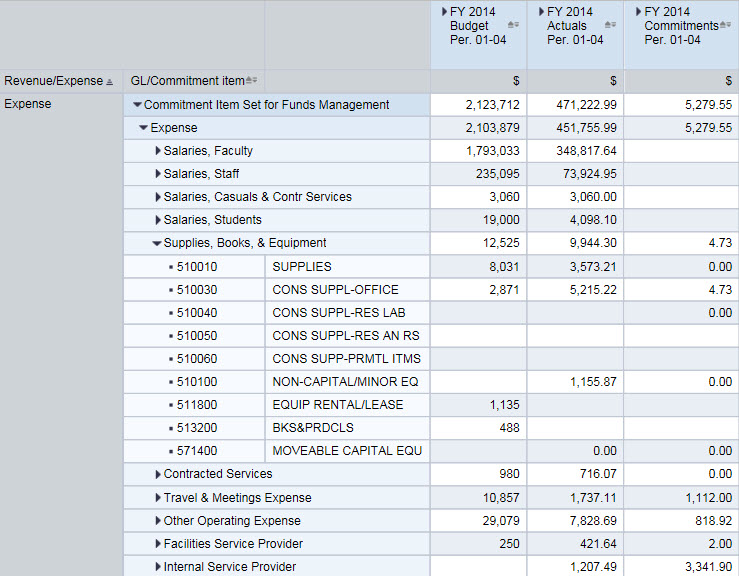The image size is (739, 576).
Task: Expand Salaries, Casuals & Contr Services
Action: tap(158, 197)
